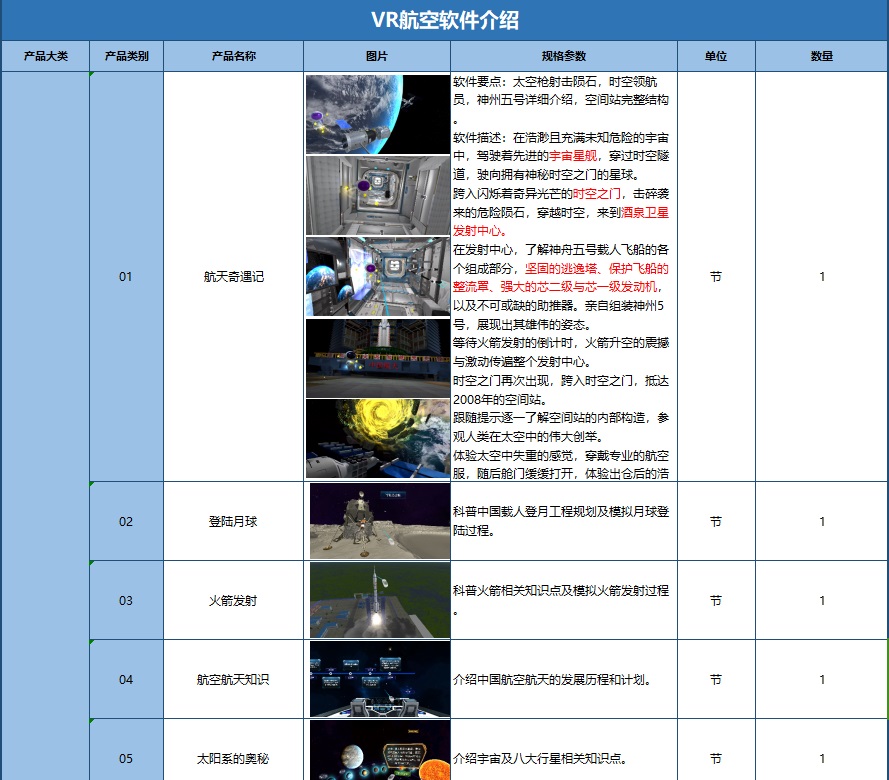
Task: Click the aerospace timeline cockpit image
Action: (380, 679)
